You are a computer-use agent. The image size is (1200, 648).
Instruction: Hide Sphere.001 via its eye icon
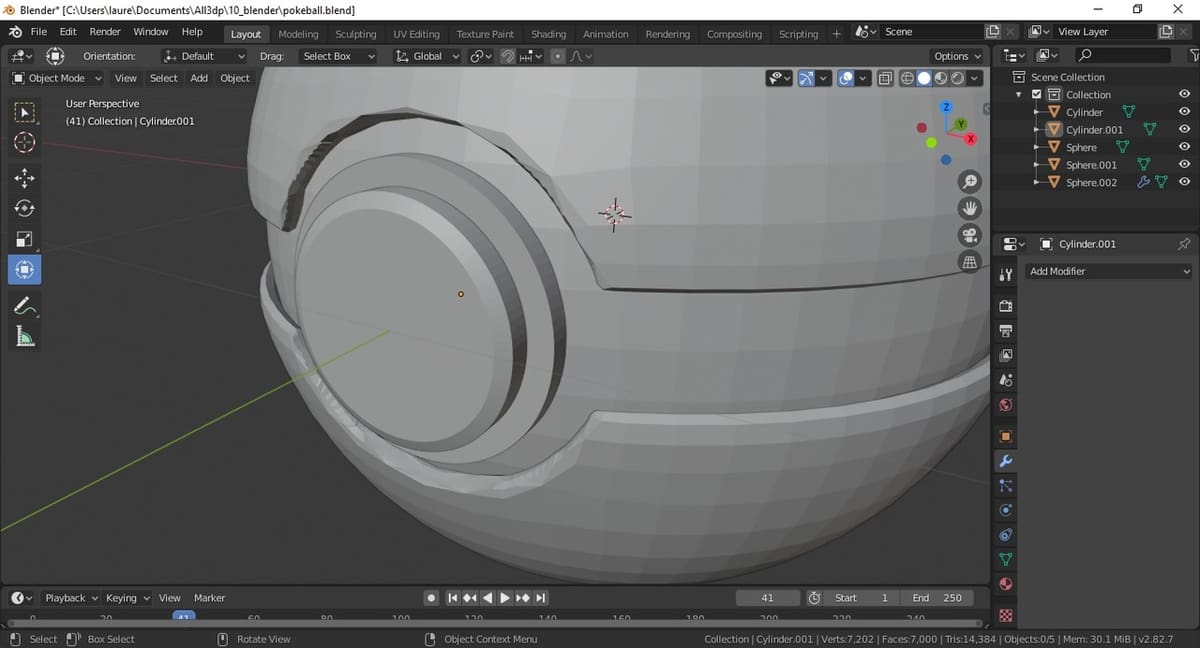point(1184,164)
